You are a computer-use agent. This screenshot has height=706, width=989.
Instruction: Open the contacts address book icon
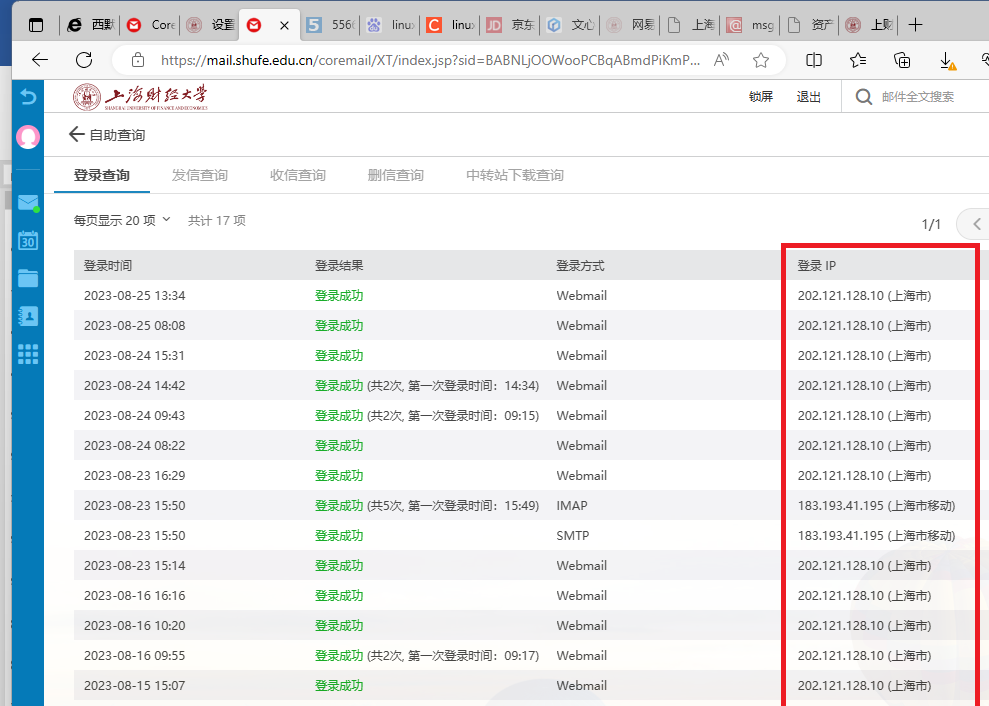[28, 316]
